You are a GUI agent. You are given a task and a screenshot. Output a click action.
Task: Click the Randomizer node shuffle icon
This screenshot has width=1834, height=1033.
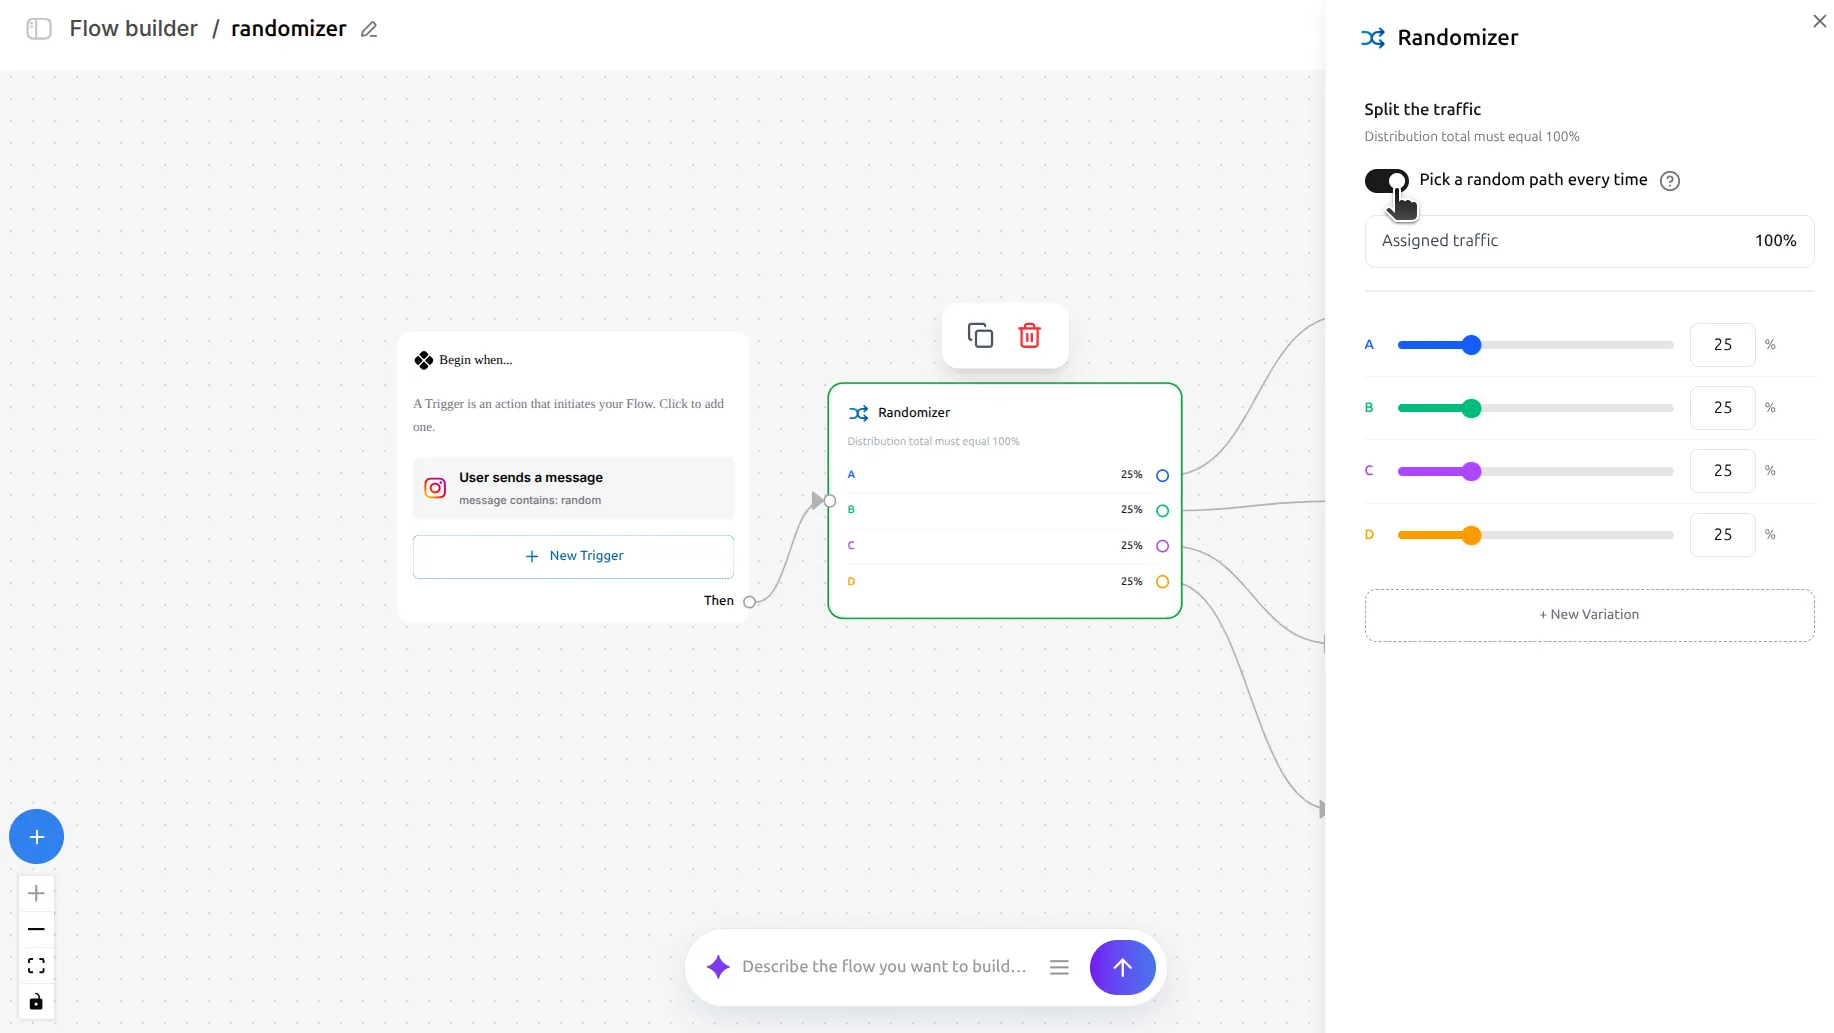pyautogui.click(x=858, y=413)
